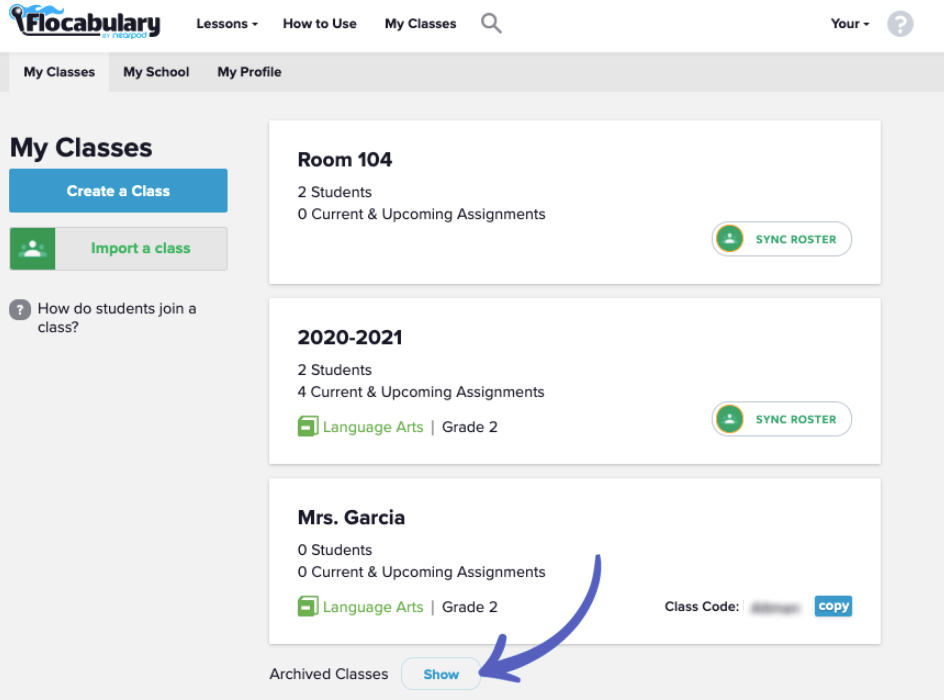944x700 pixels.
Task: Copy the class code for Mrs. Garcia
Action: (x=833, y=606)
